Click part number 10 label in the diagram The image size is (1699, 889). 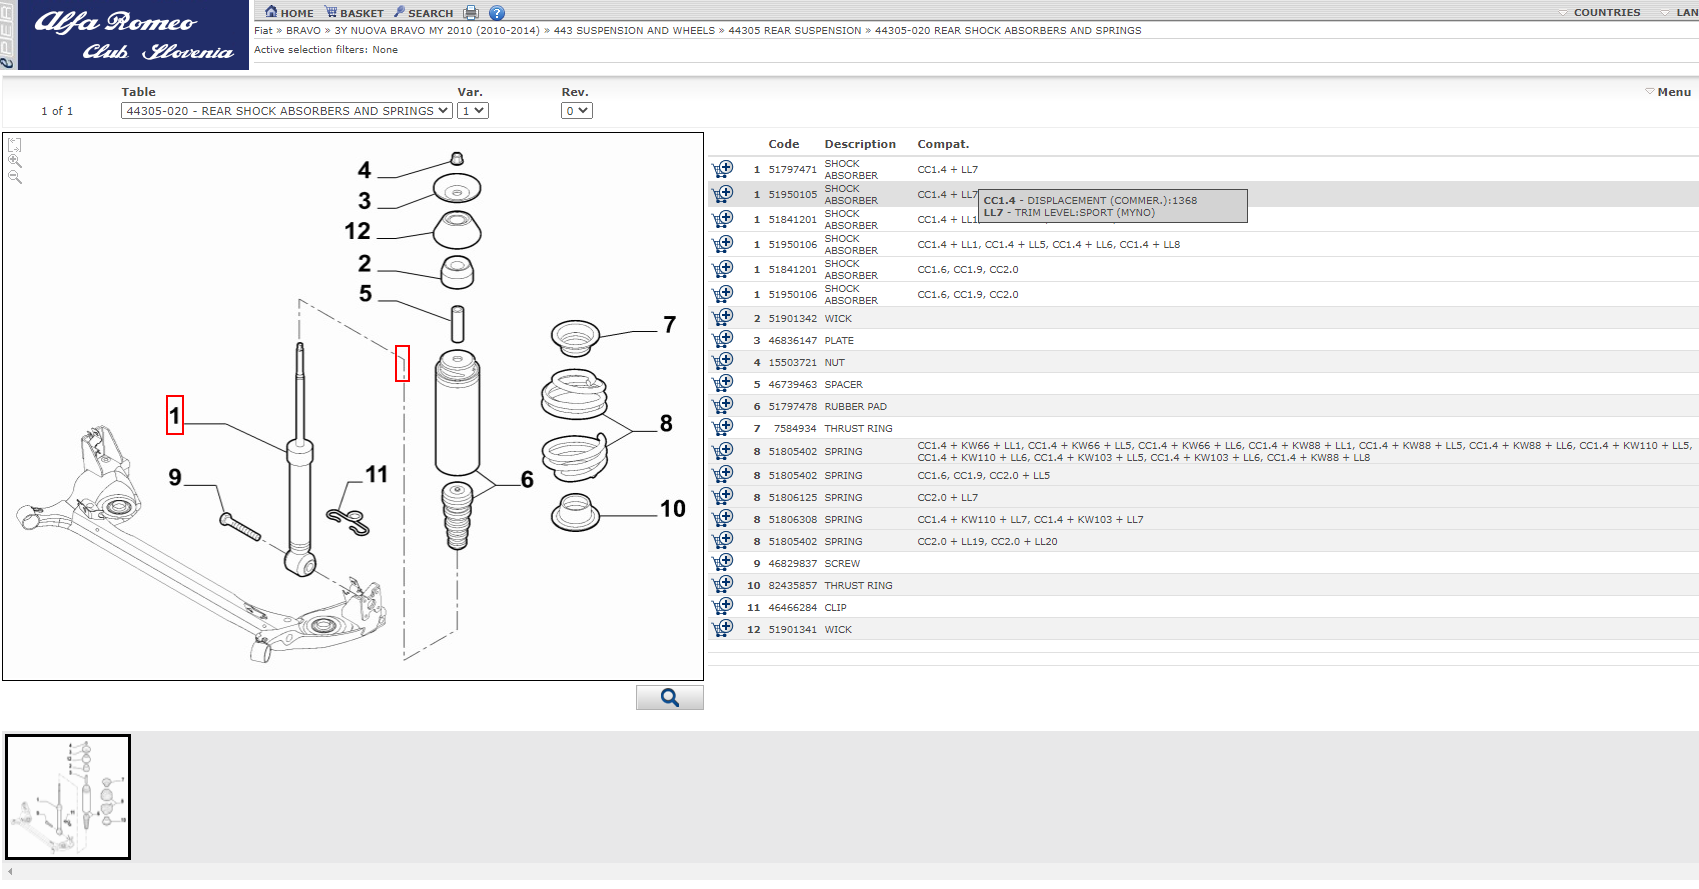[673, 509]
